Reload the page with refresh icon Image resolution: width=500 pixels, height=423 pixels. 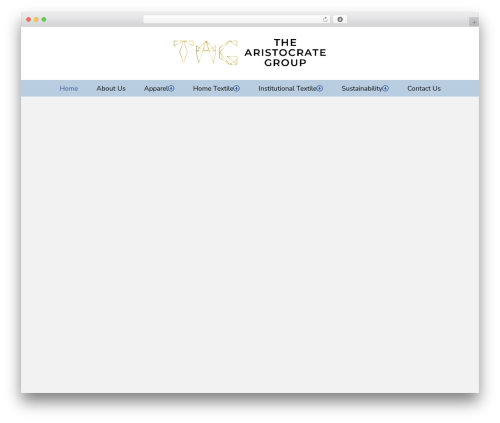[x=325, y=19]
